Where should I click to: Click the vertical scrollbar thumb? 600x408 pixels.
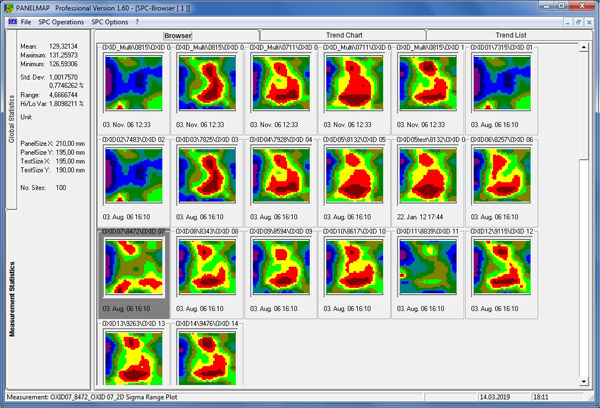pos(584,106)
